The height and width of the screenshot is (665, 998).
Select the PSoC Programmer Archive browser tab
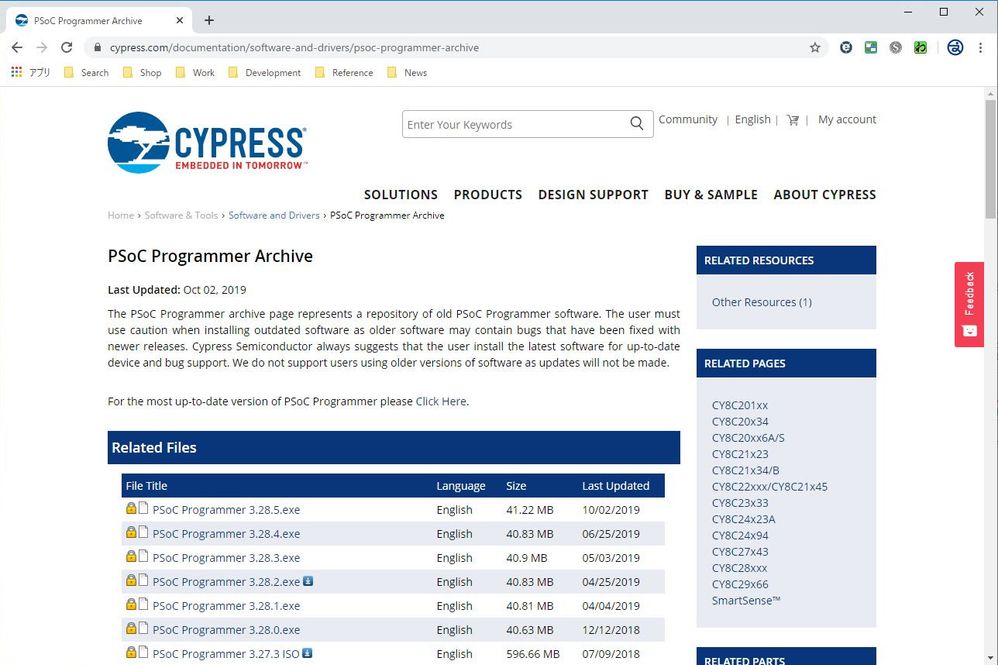99,20
